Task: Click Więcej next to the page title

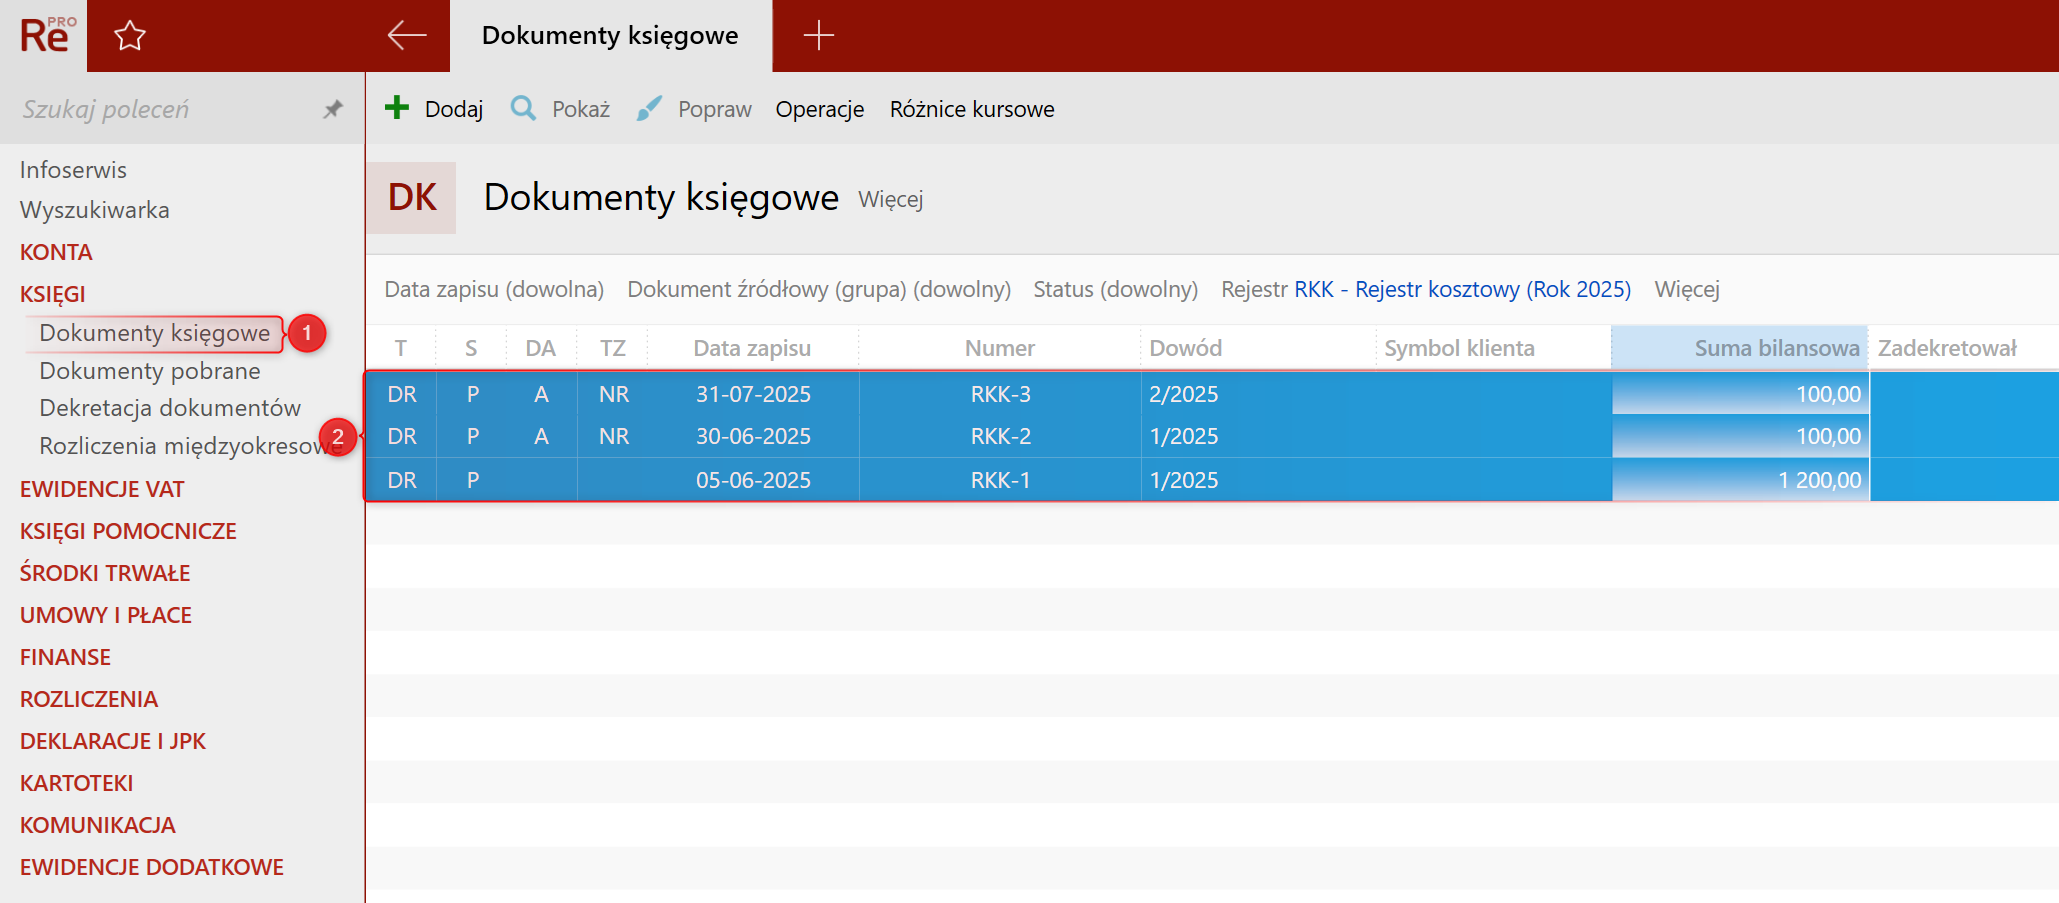Action: [890, 199]
